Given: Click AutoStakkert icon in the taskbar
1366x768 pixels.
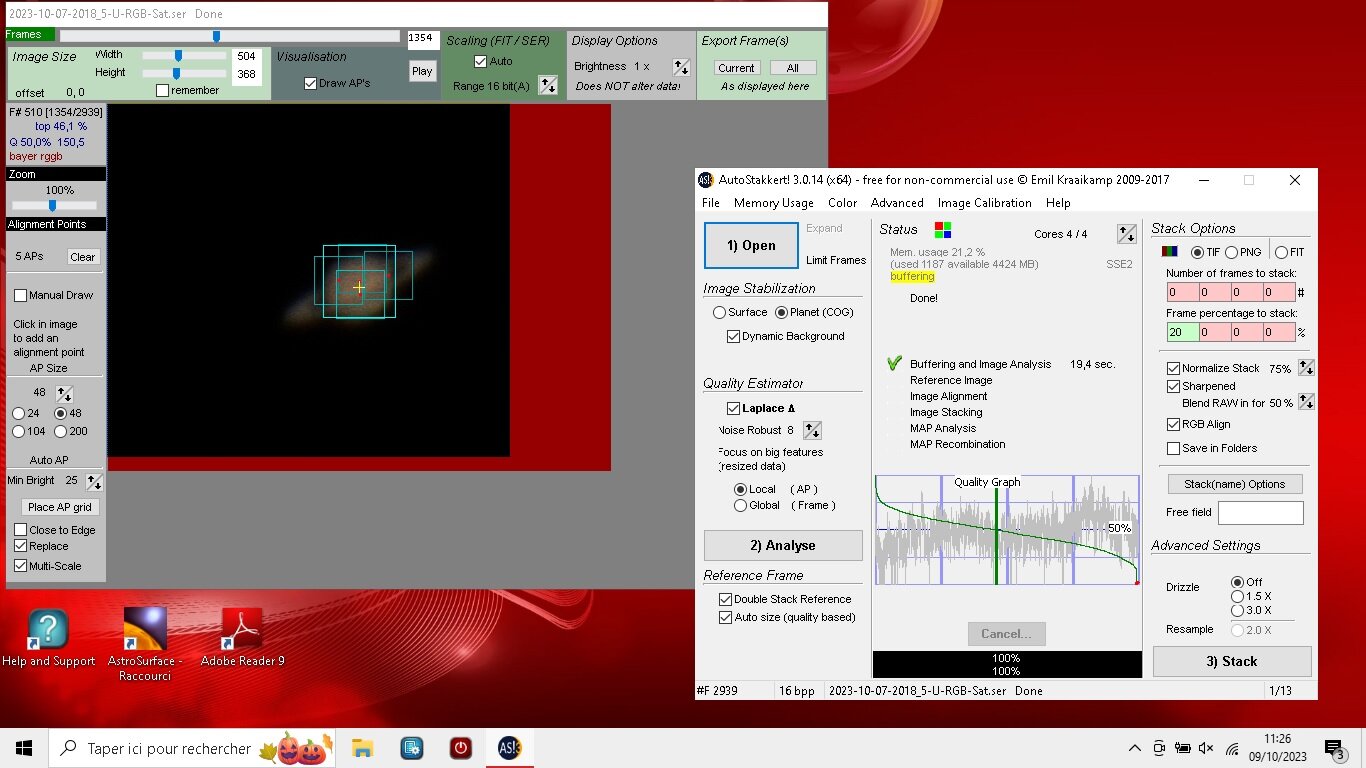Looking at the screenshot, I should (x=510, y=748).
